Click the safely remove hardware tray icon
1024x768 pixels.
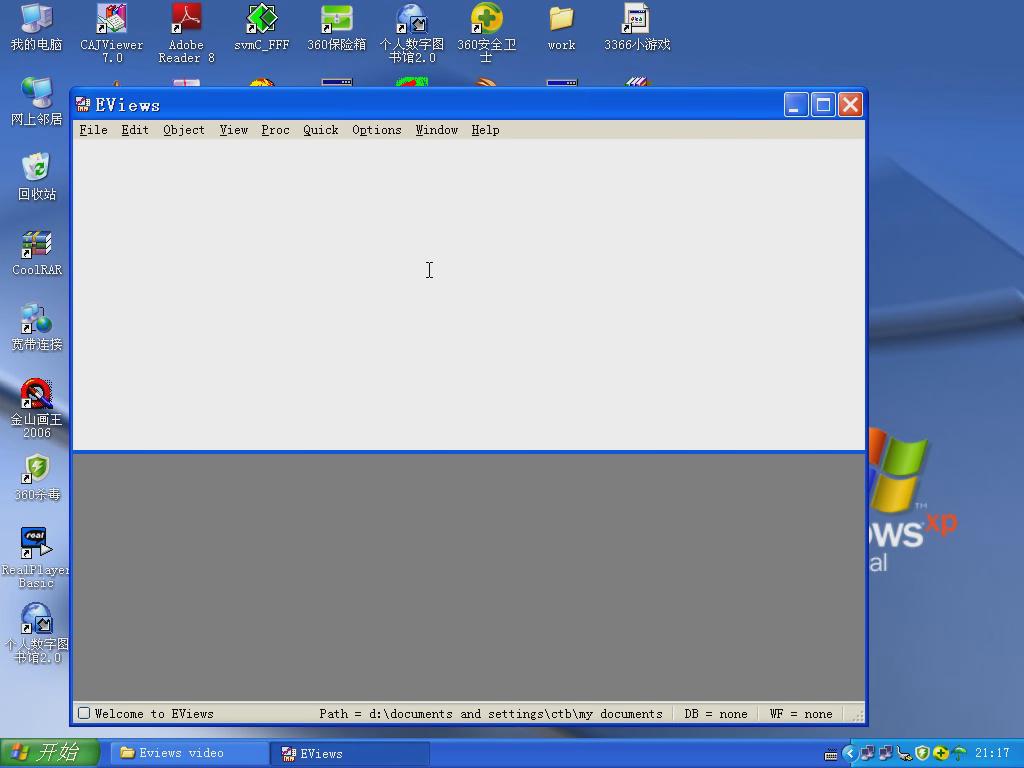pos(904,754)
